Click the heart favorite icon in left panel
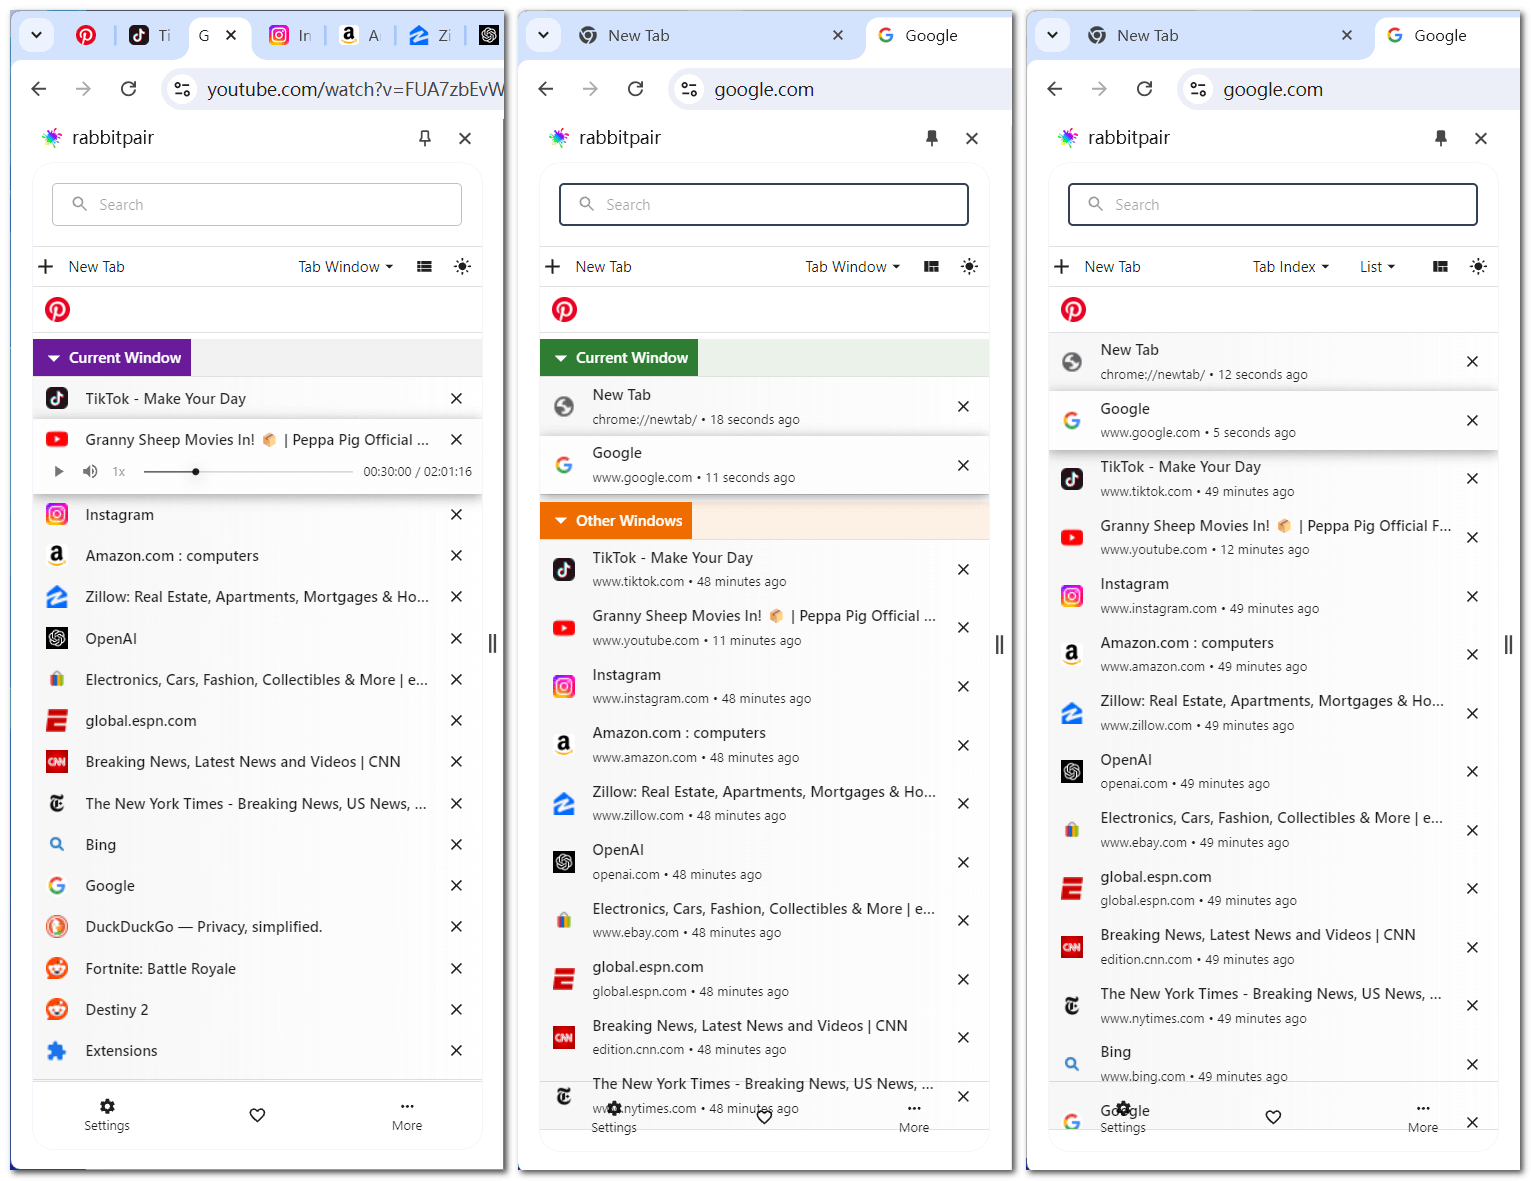 [257, 1114]
